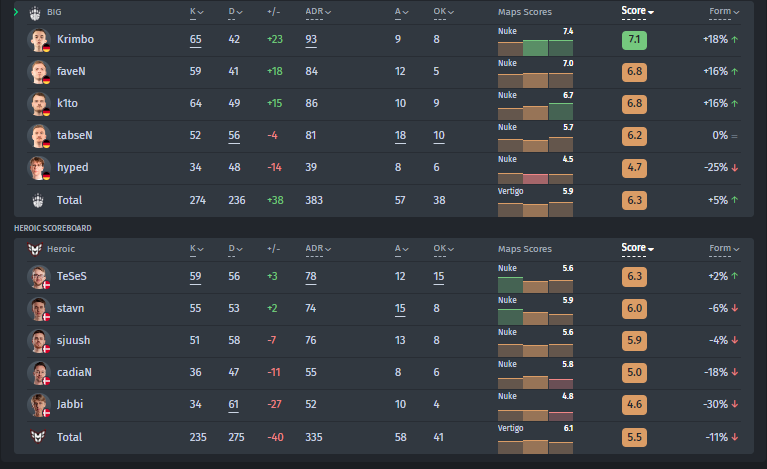Click the +/- column header in Heroic table

pos(273,248)
